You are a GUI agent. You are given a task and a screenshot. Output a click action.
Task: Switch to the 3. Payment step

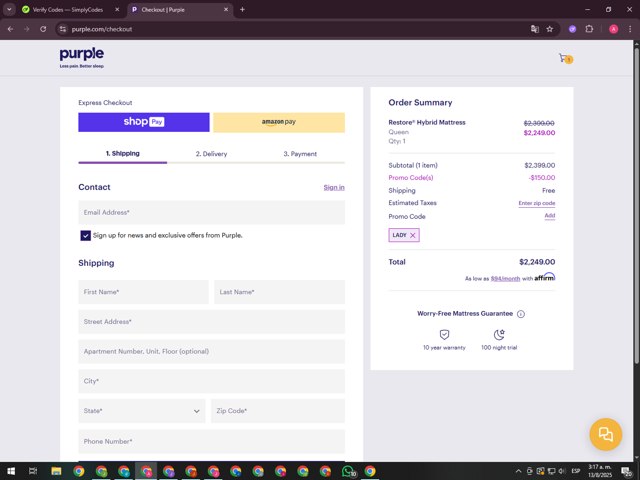[300, 154]
